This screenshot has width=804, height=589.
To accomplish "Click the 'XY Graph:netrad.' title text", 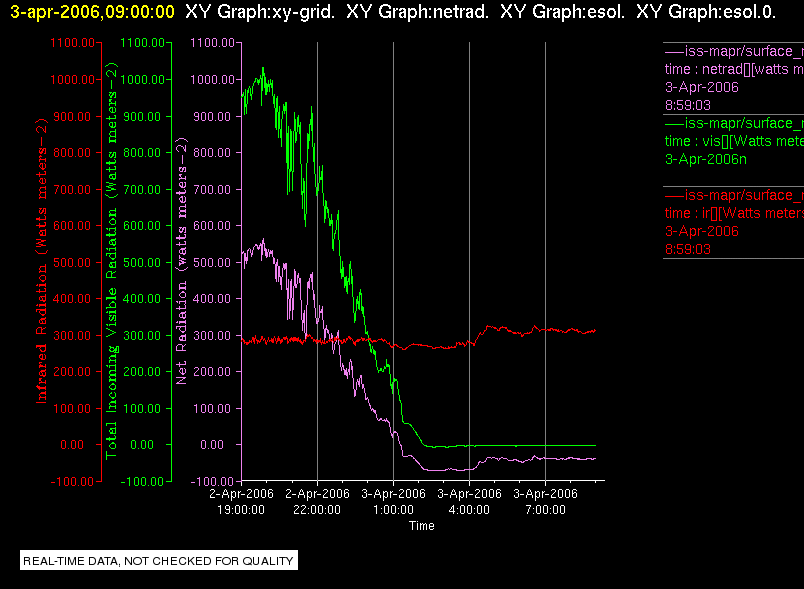I will 417,12.
